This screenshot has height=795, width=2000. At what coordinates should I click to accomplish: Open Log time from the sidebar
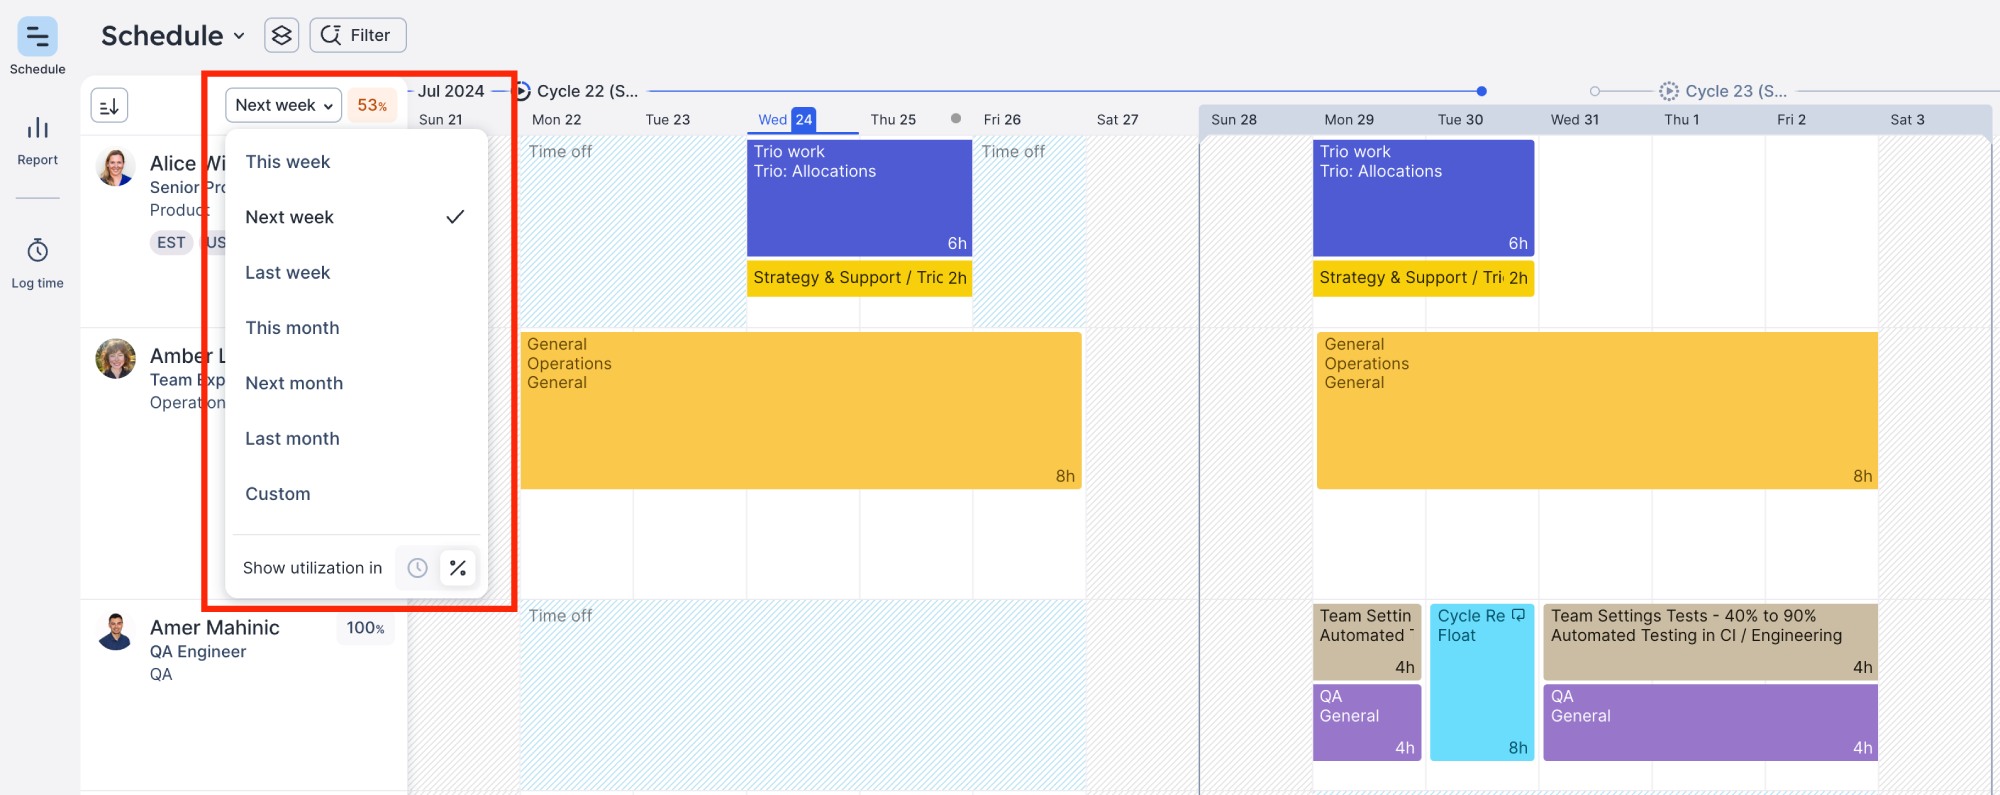(37, 263)
